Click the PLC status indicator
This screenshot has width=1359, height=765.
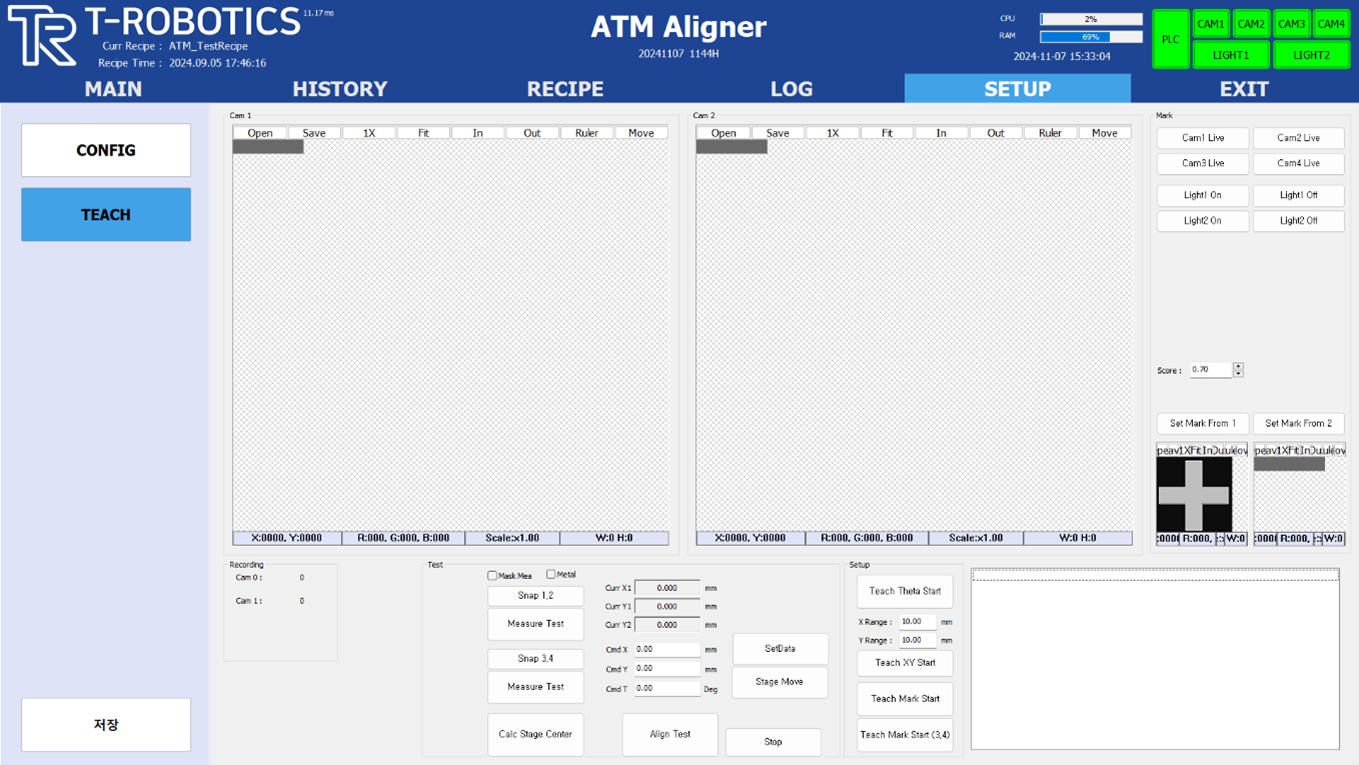pyautogui.click(x=1170, y=39)
